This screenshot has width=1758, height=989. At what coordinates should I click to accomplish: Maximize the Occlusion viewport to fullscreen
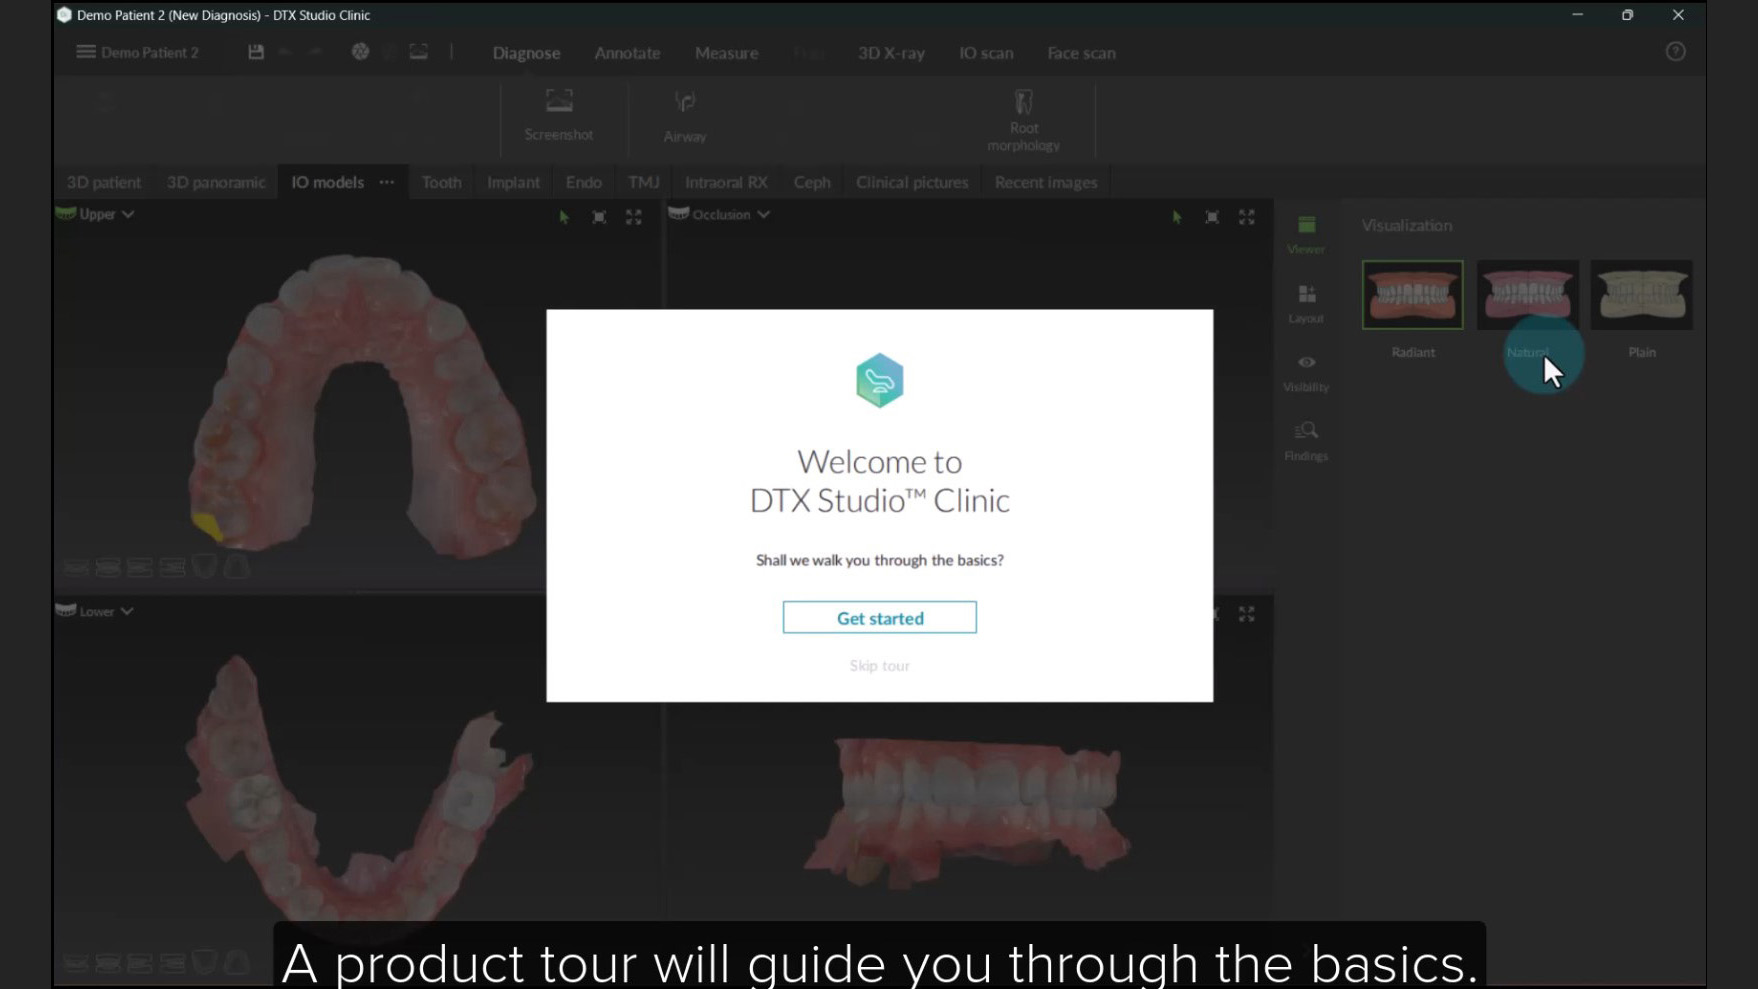click(x=1247, y=217)
